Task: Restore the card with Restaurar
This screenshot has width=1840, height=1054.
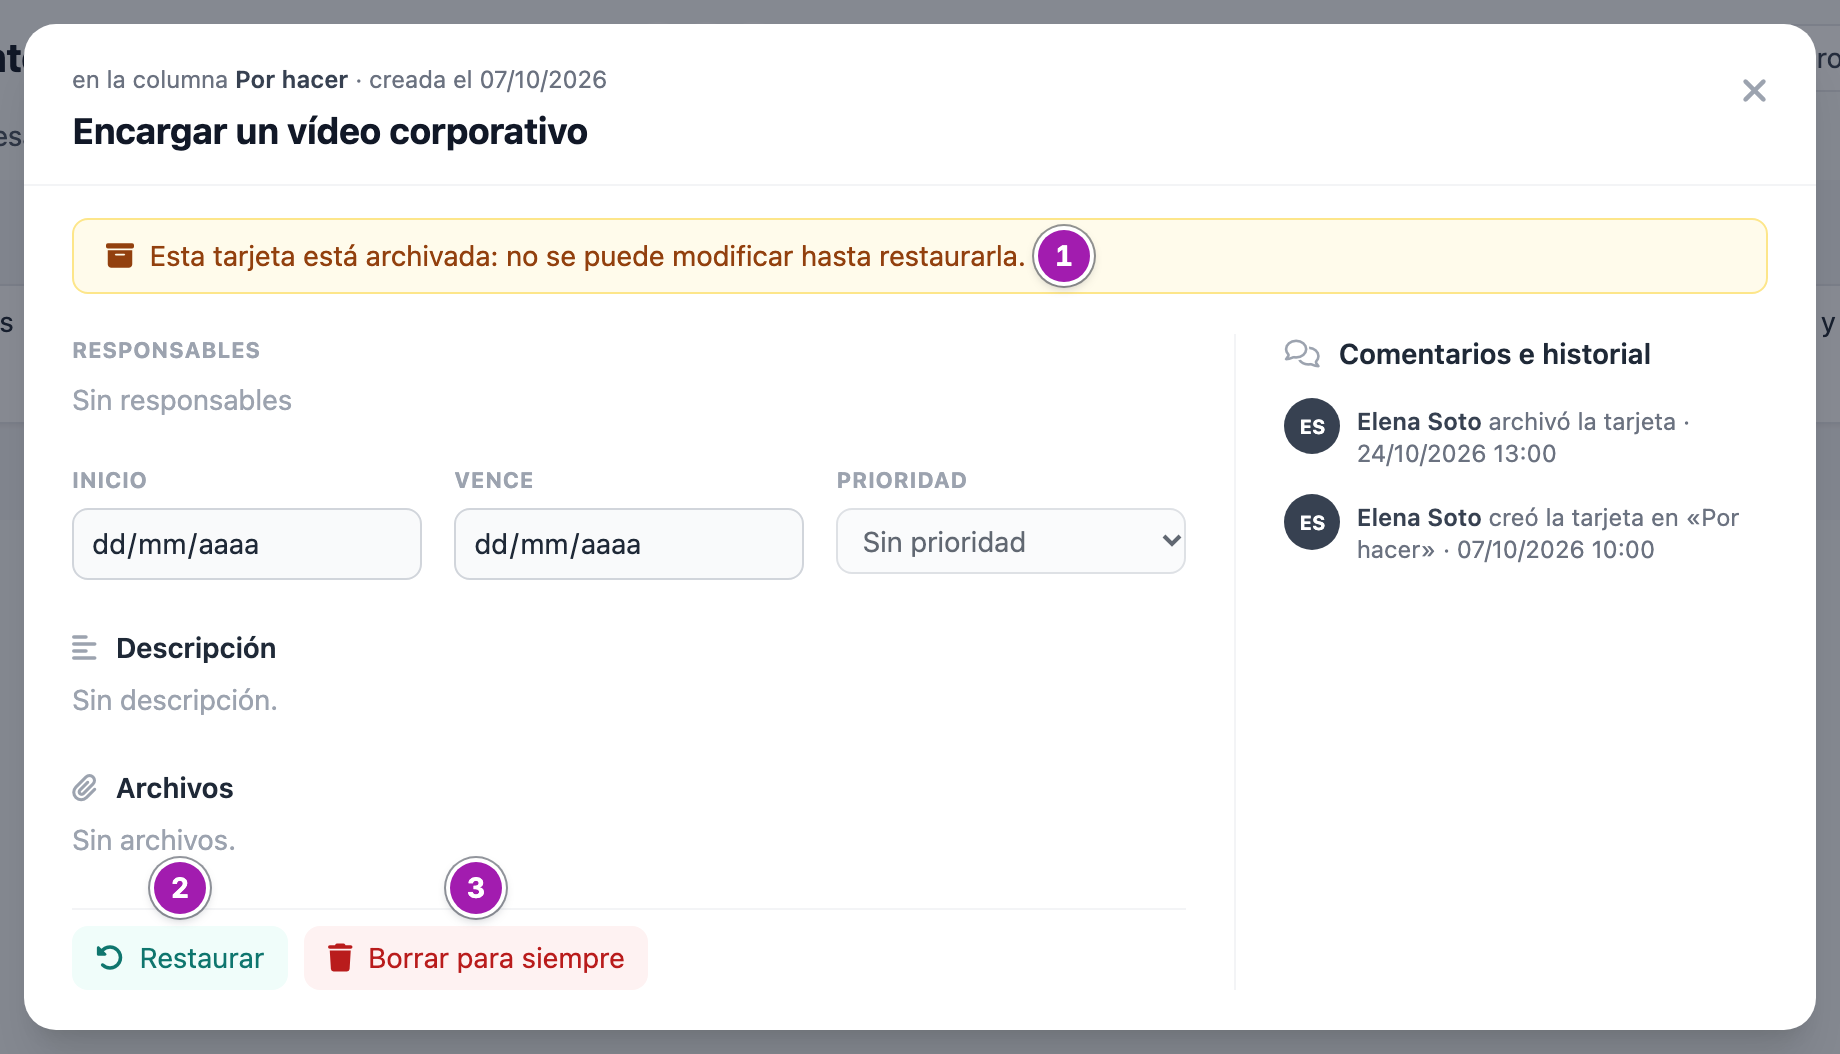Action: tap(180, 958)
